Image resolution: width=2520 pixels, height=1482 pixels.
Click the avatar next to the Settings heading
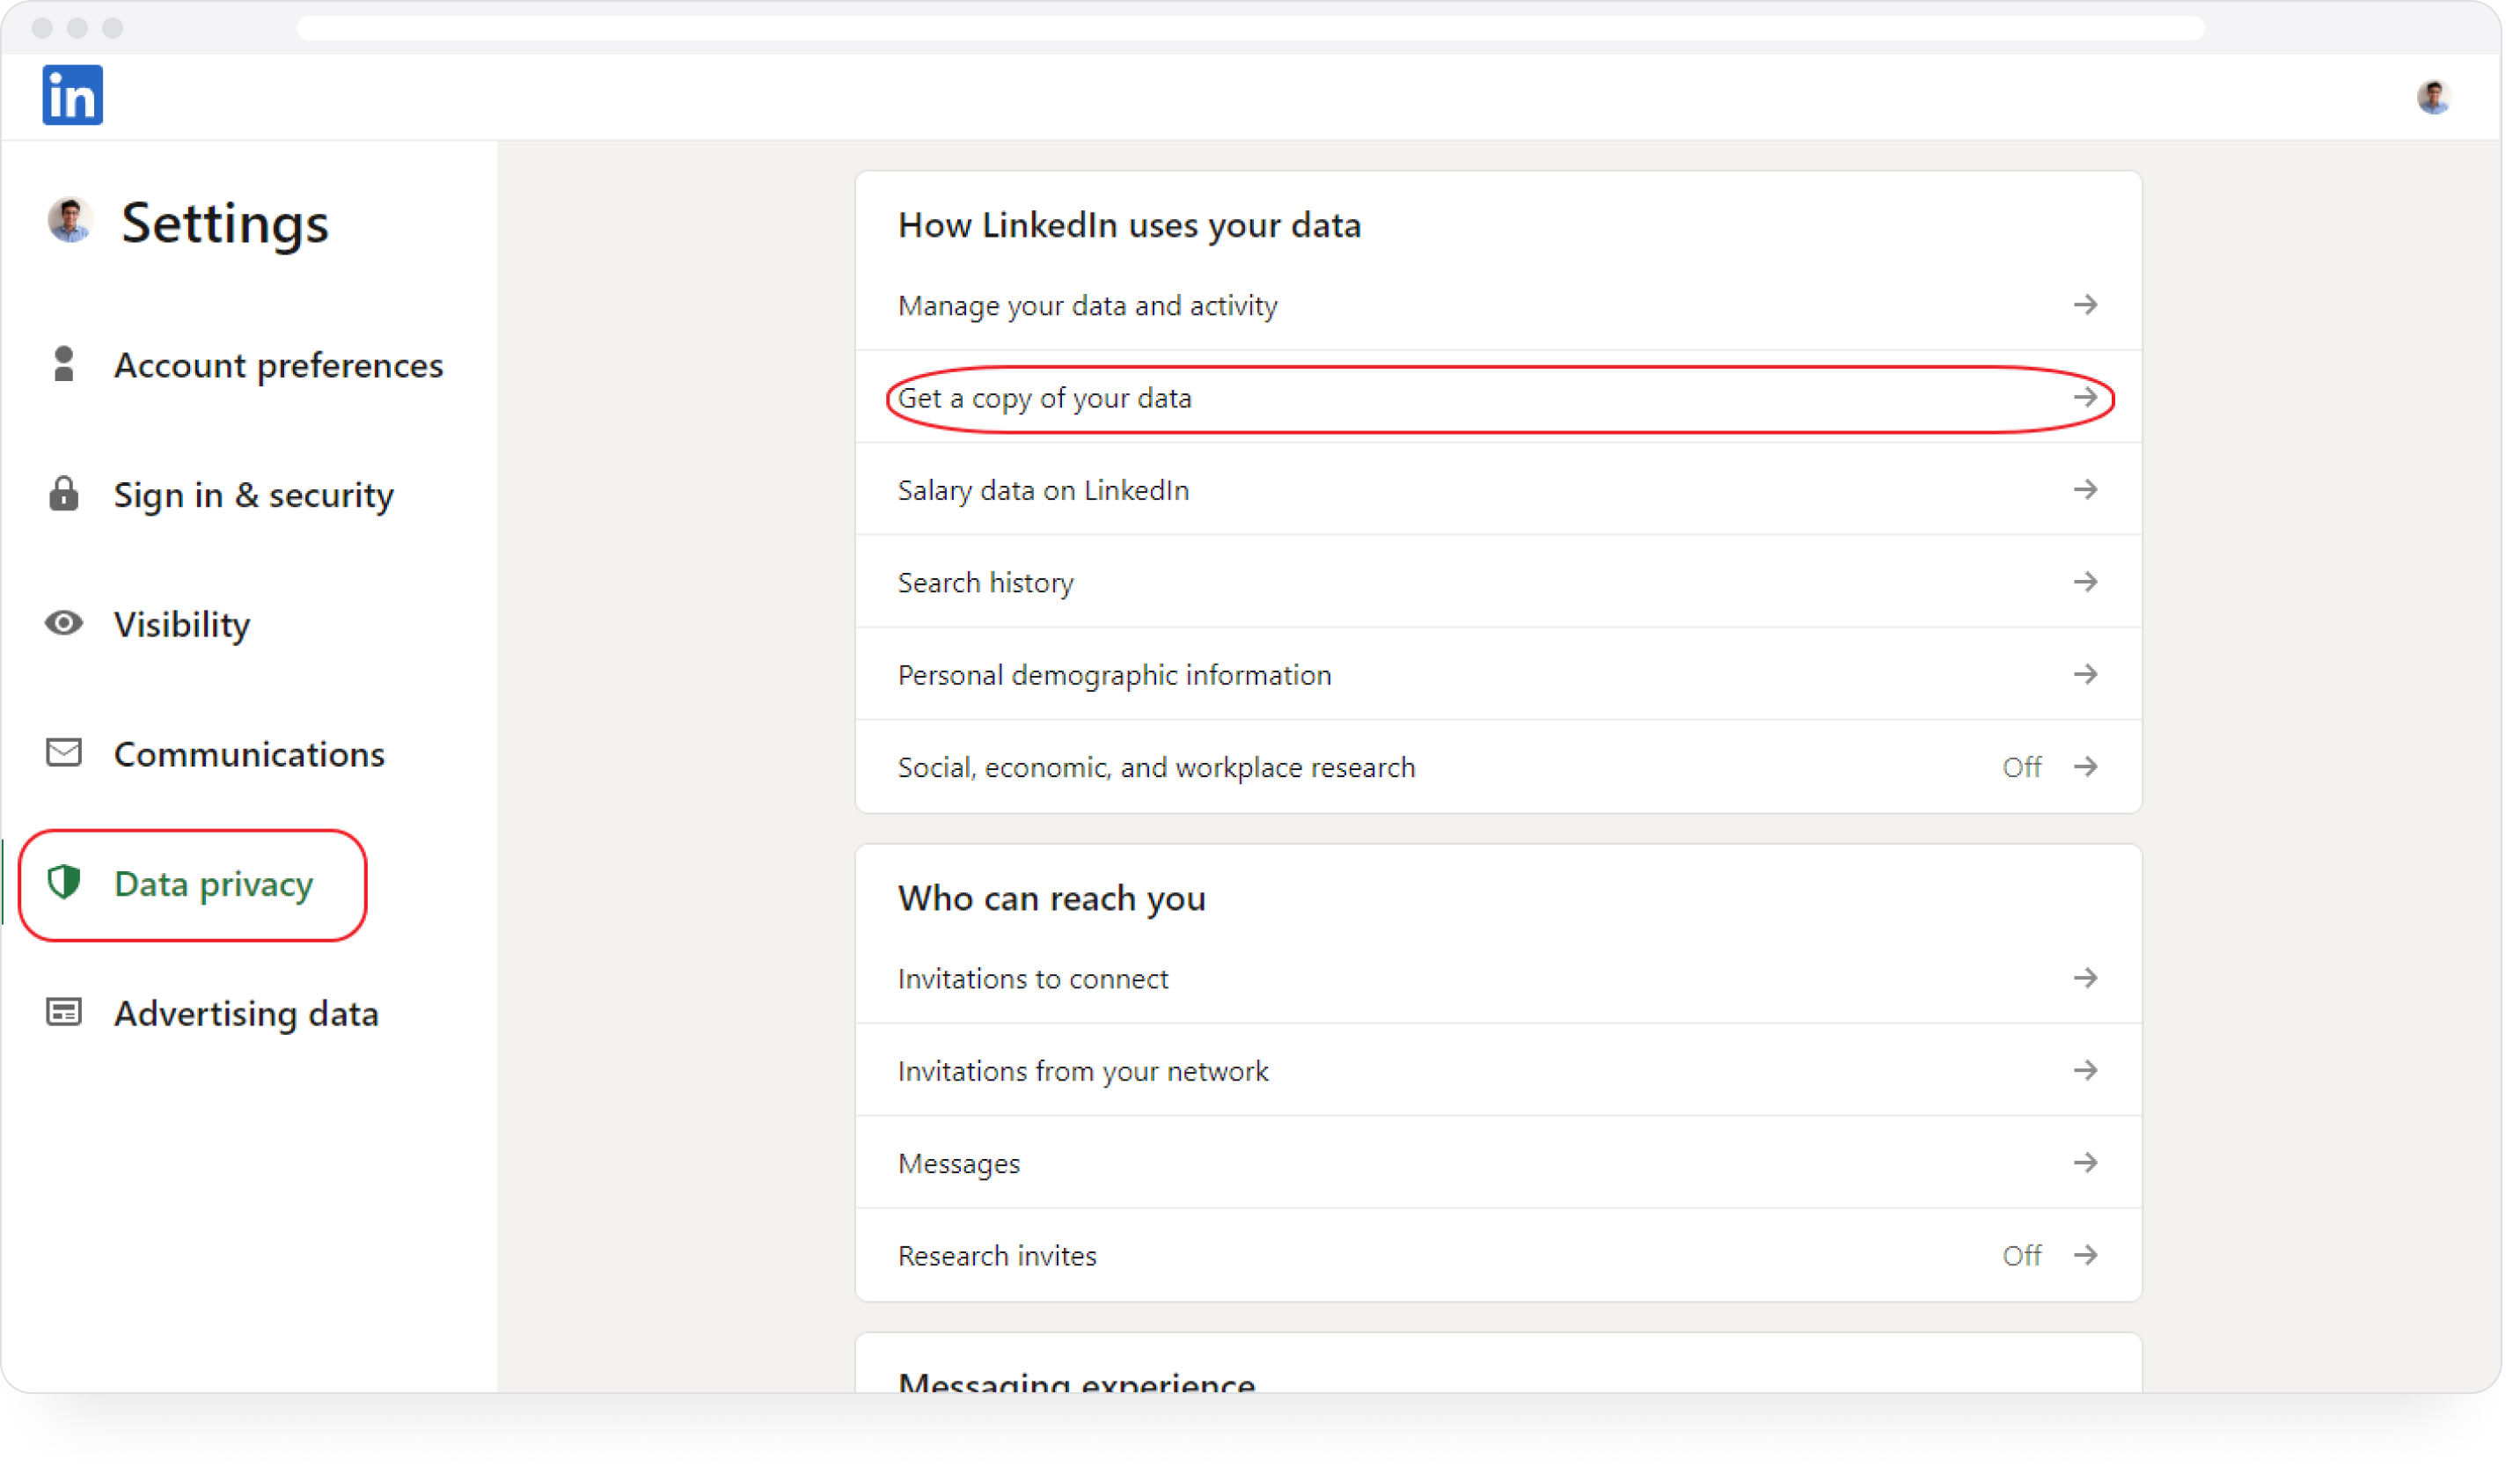click(x=70, y=222)
